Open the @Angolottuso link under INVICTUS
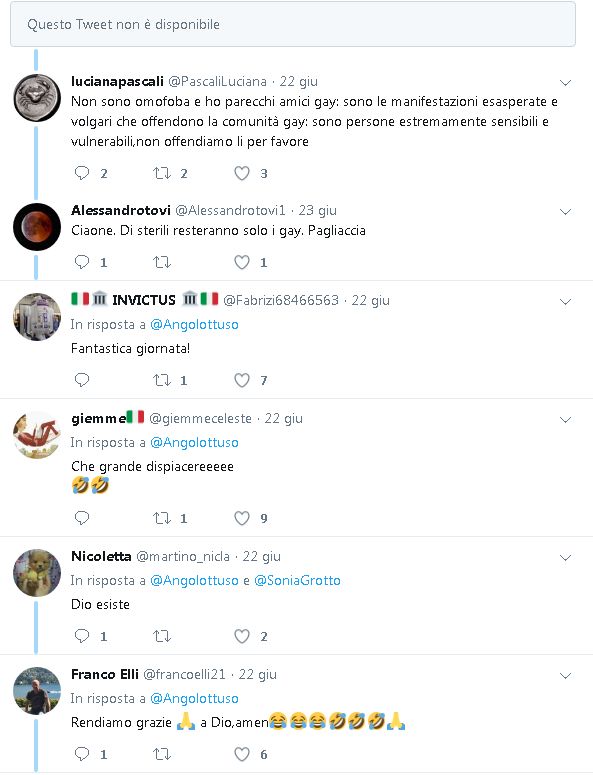 [194, 325]
